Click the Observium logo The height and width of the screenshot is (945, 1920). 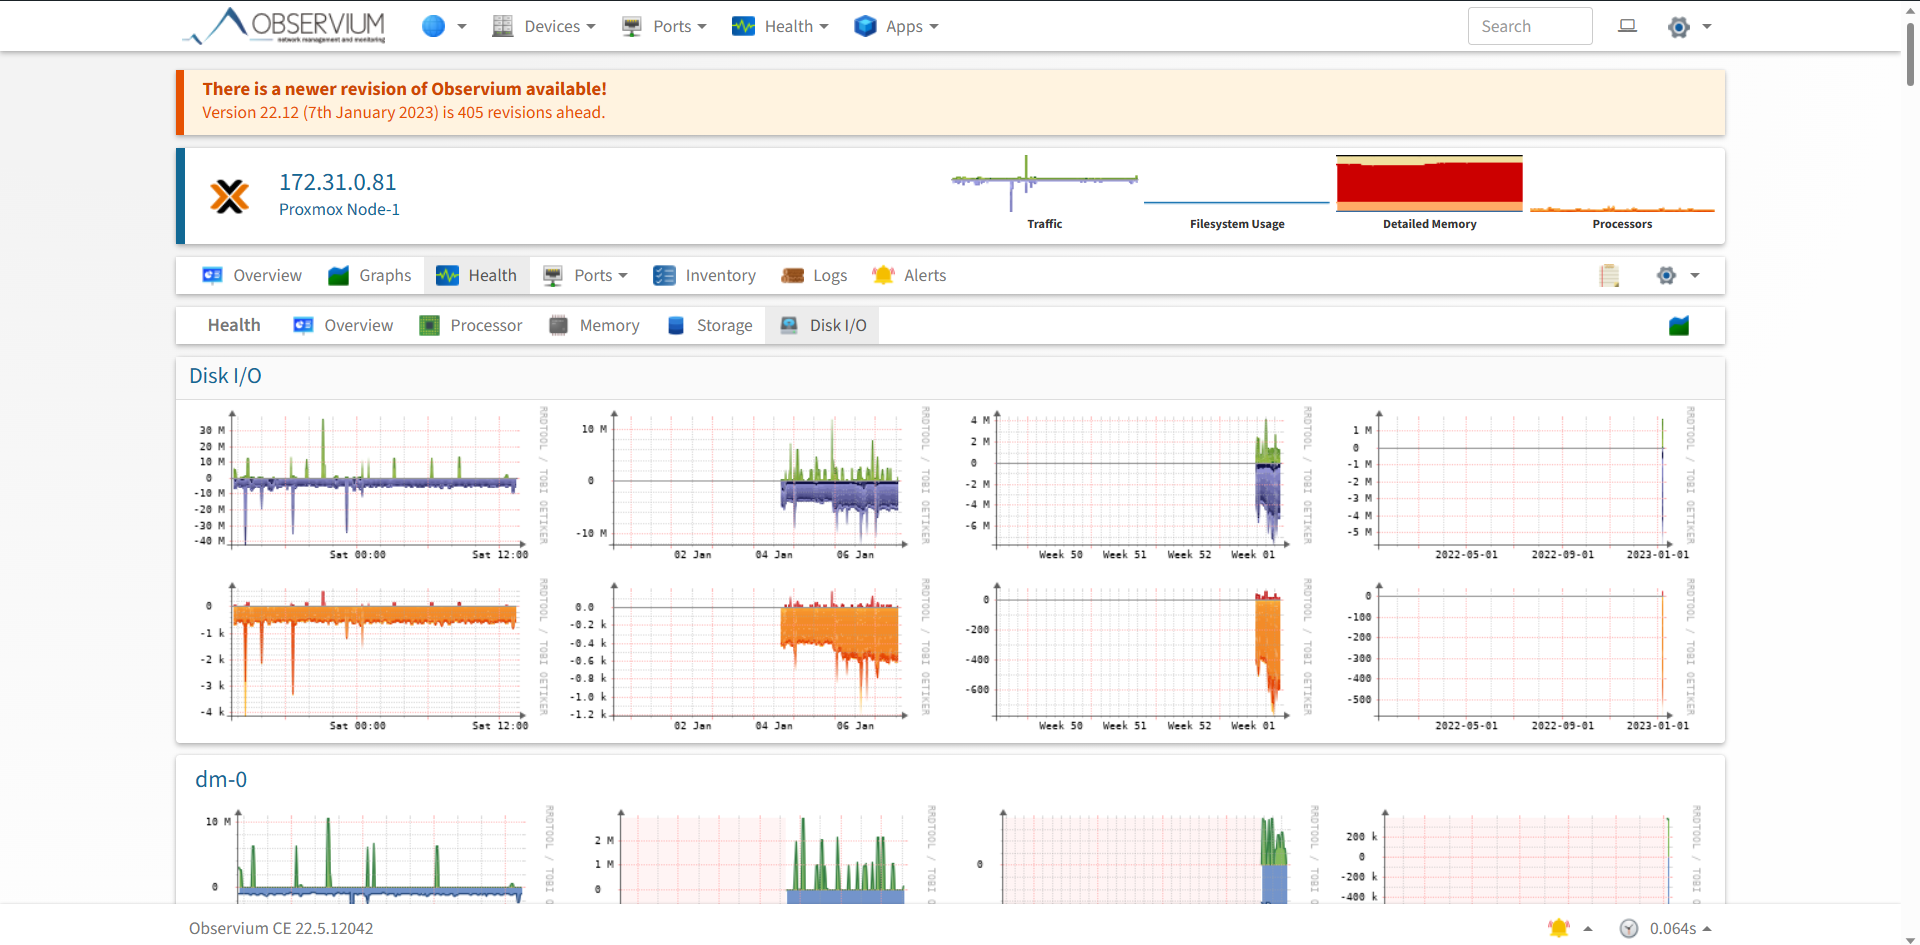point(285,26)
